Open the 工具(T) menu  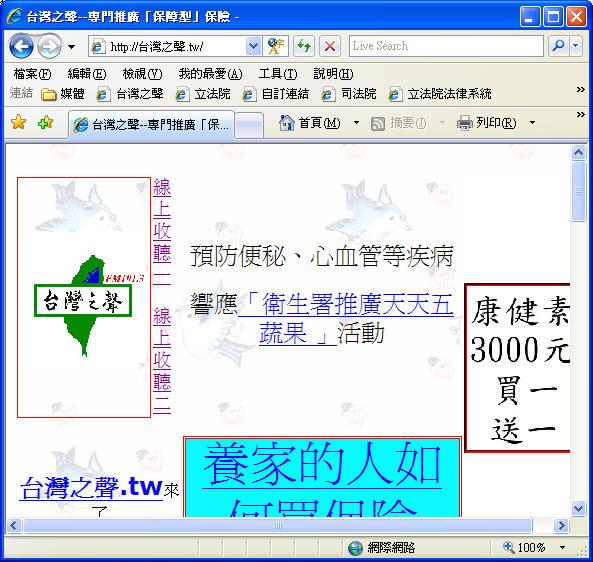pyautogui.click(x=278, y=74)
